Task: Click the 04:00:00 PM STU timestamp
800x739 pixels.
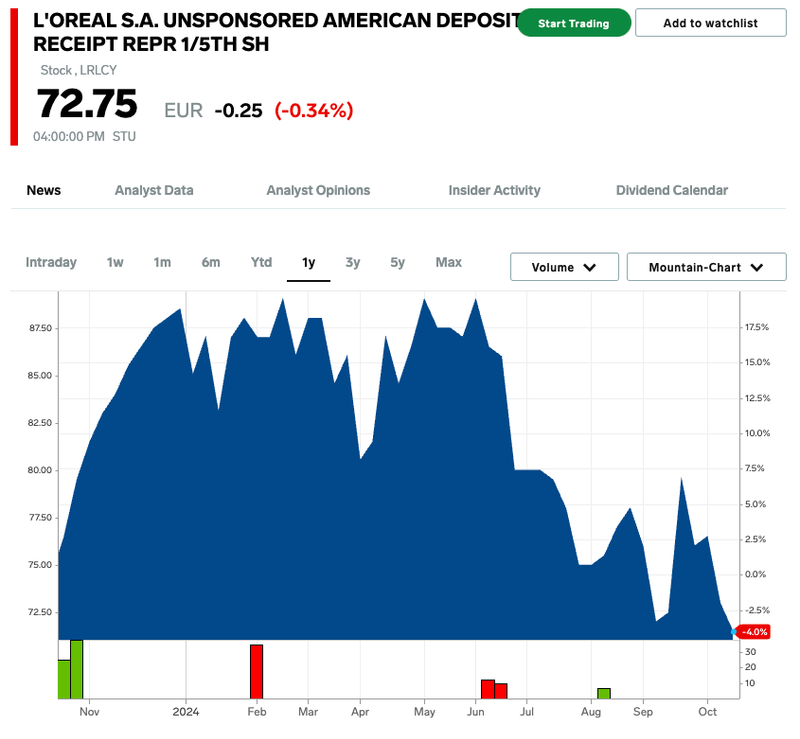Action: [x=85, y=137]
